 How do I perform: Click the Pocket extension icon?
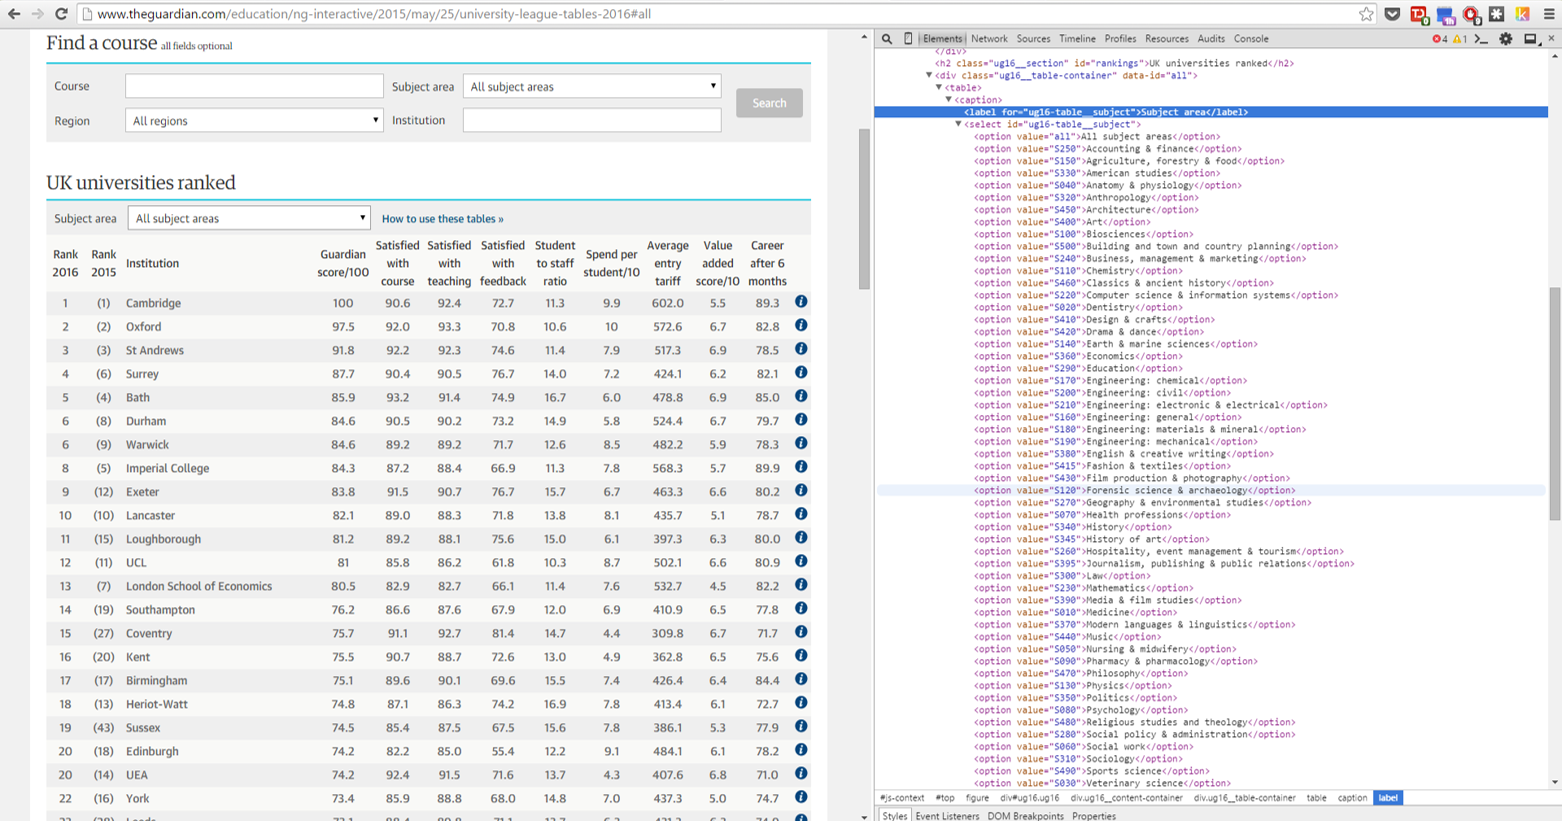(1392, 14)
